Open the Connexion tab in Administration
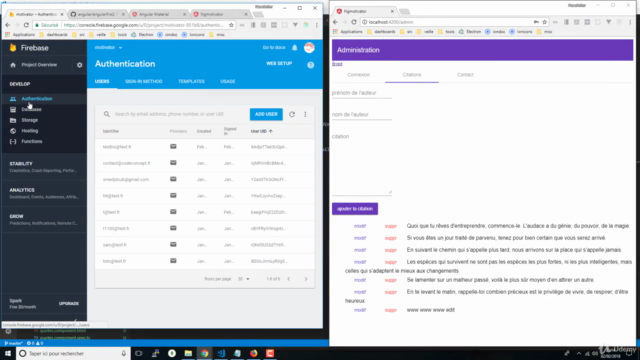This screenshot has width=640, height=360. pos(358,75)
